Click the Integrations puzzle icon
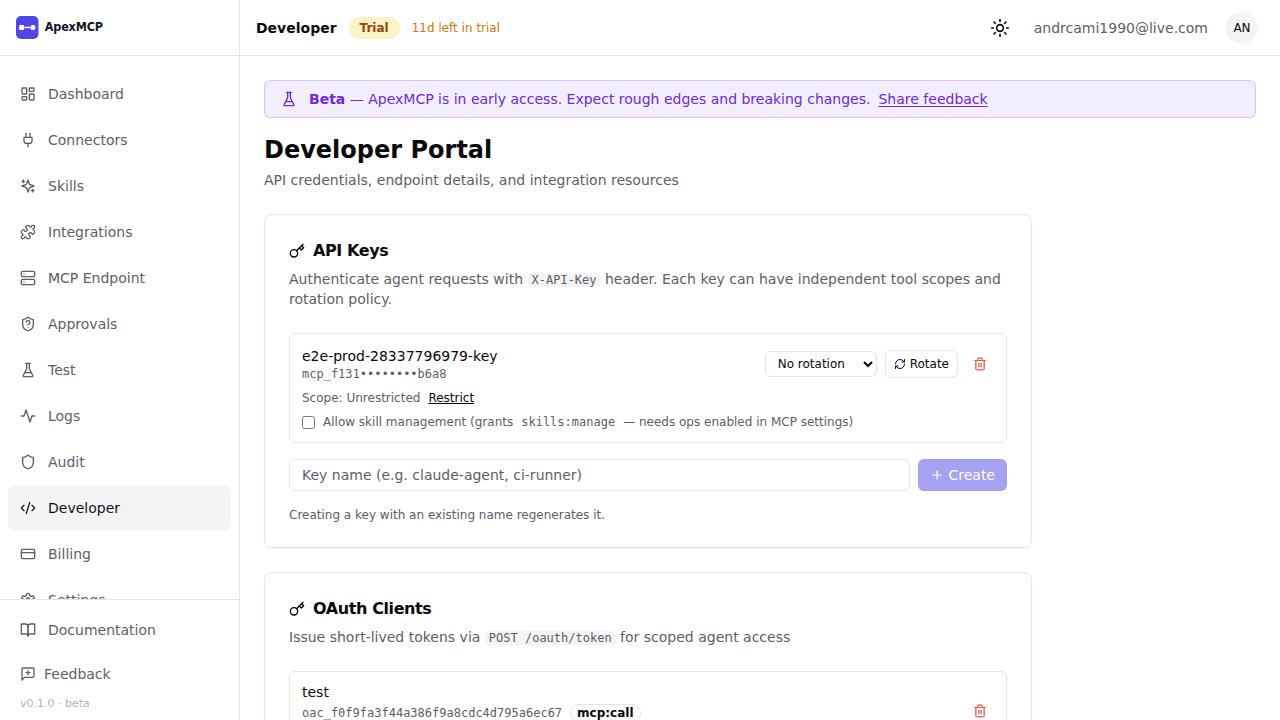The height and width of the screenshot is (720, 1280). (x=28, y=232)
